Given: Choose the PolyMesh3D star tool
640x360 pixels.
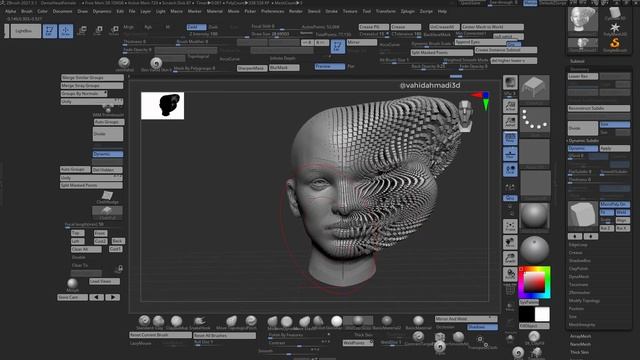Looking at the screenshot, I should (615, 28).
